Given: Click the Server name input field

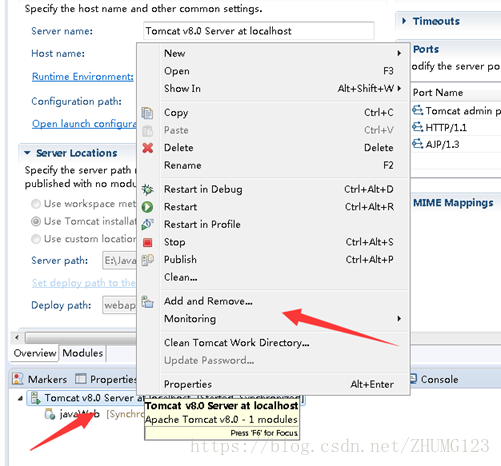Looking at the screenshot, I should point(259,31).
